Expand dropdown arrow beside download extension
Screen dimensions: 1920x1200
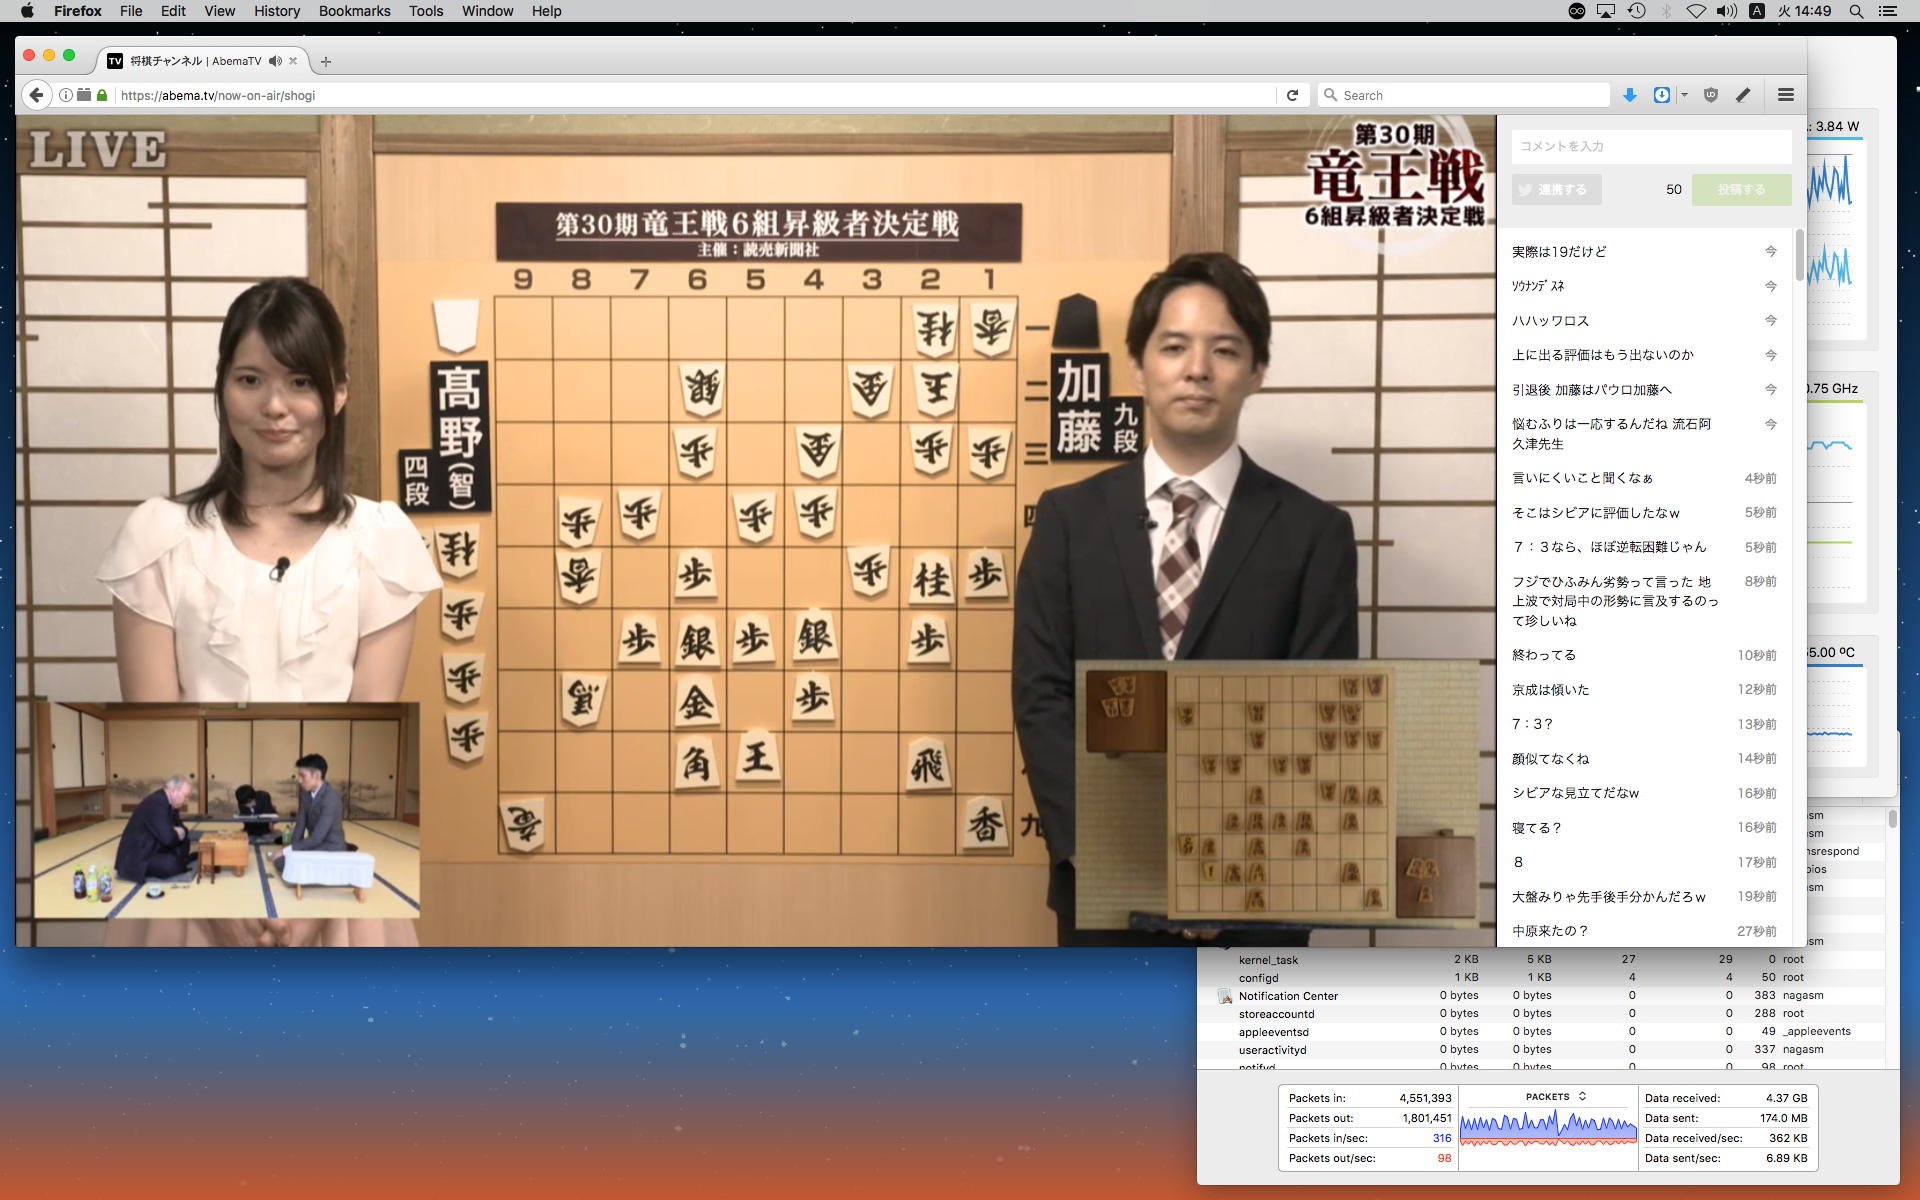[x=1684, y=95]
